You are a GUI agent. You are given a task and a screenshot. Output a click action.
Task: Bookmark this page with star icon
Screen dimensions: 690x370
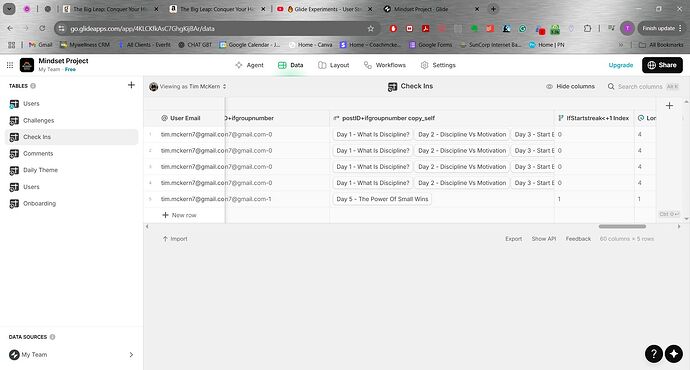coord(371,29)
